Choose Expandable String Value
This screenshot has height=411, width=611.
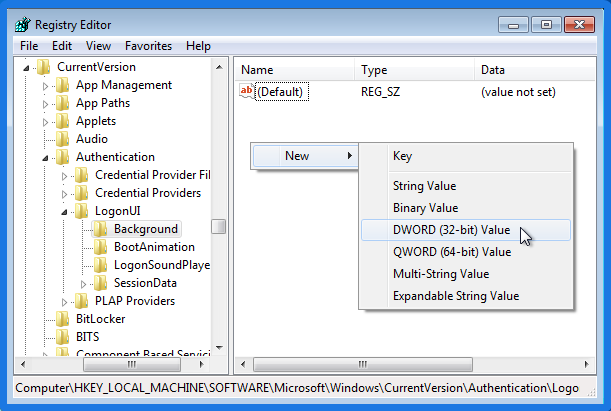466,296
